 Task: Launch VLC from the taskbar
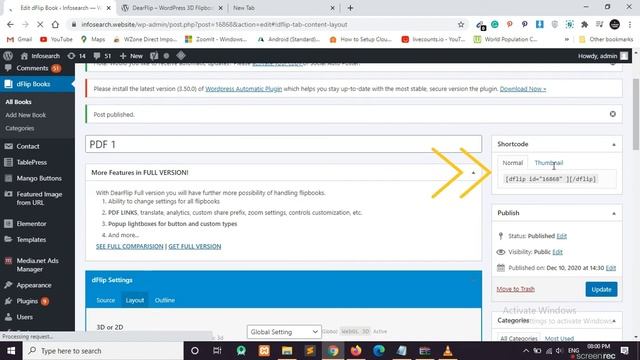[x=448, y=351]
